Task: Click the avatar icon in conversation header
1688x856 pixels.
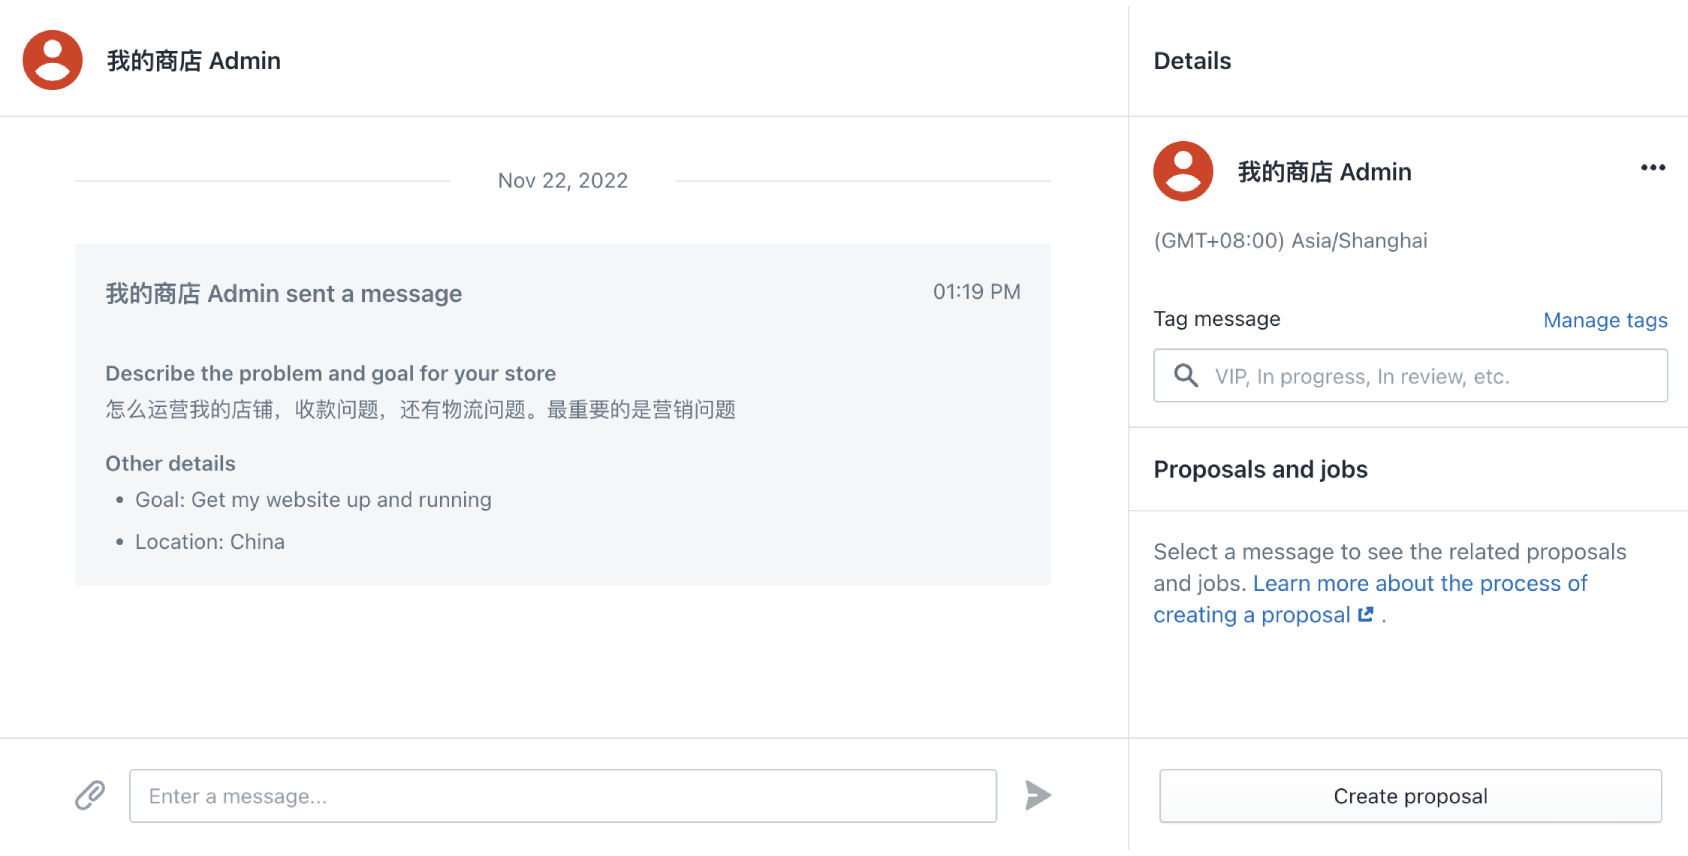Action: [53, 60]
